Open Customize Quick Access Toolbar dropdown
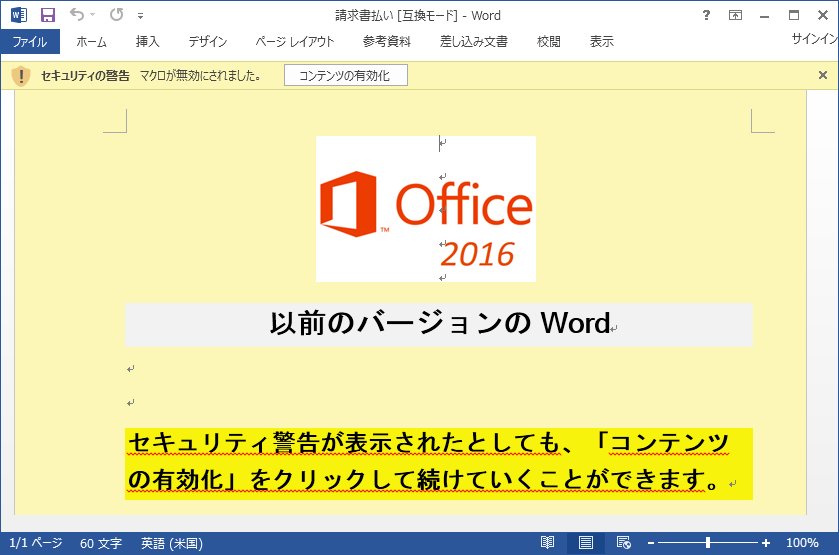839x555 pixels. (x=140, y=16)
